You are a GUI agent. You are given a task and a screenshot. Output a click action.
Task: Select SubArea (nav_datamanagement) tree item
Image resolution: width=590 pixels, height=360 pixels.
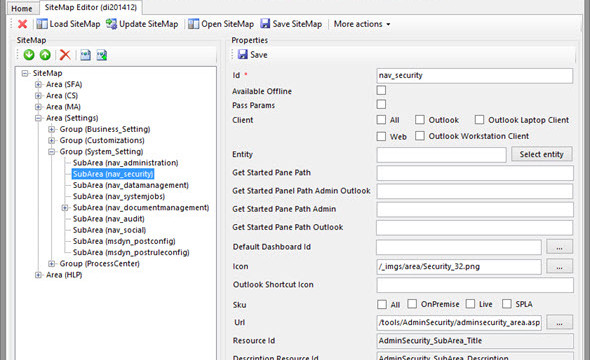click(x=131, y=185)
